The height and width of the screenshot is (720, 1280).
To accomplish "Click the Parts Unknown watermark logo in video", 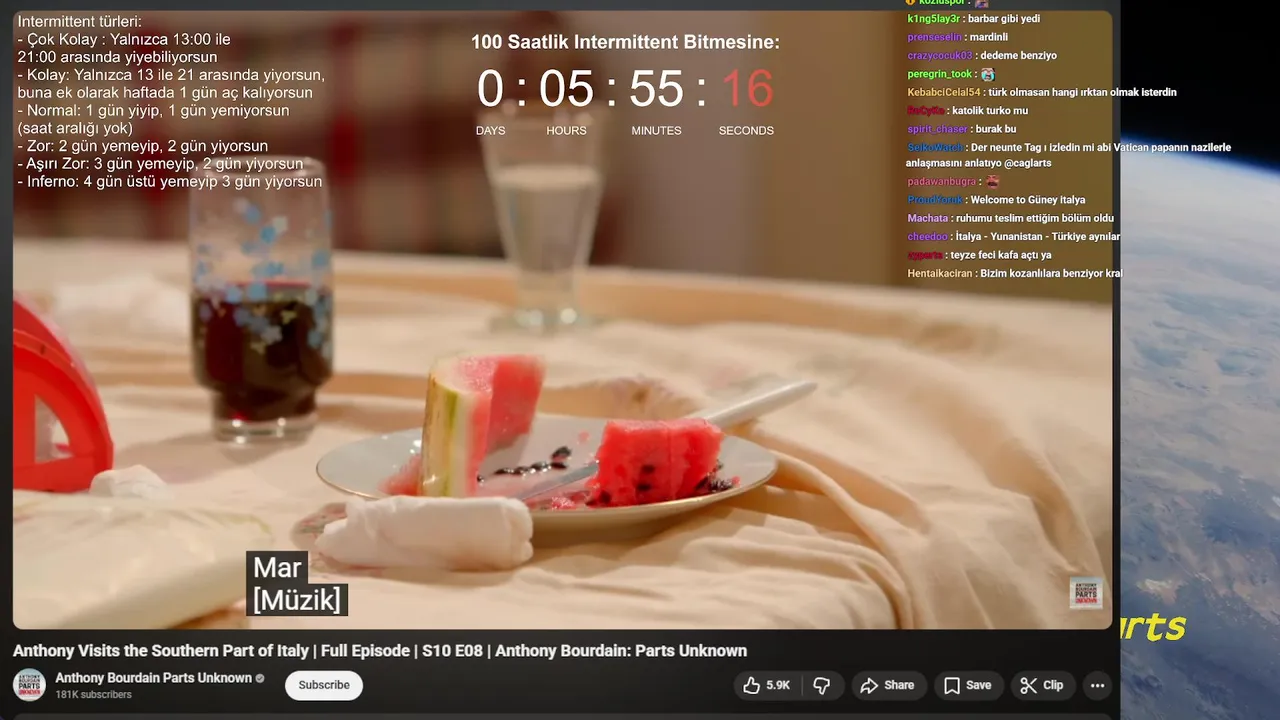I will click(x=1086, y=592).
